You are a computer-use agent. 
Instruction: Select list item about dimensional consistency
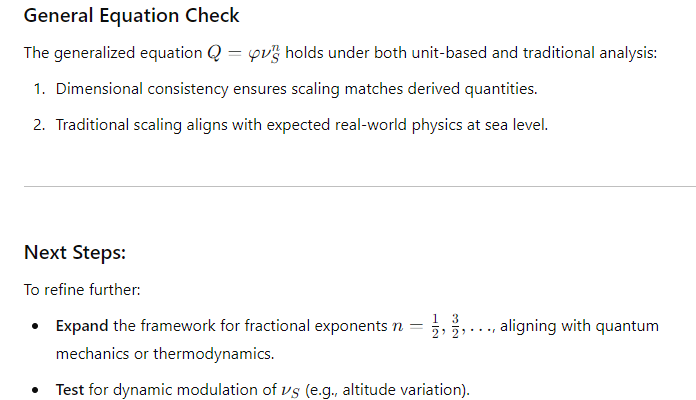[296, 89]
